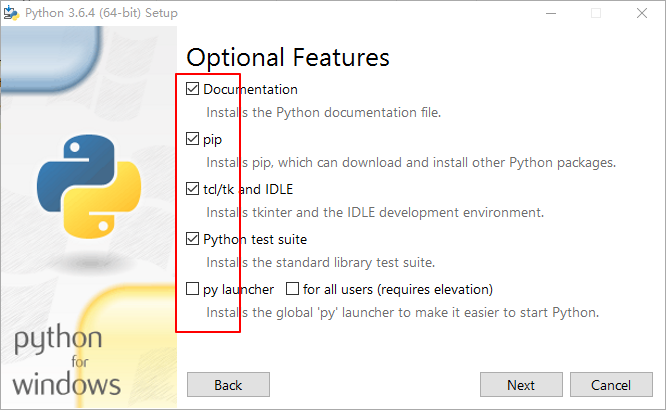Check the for all users option
This screenshot has height=410, width=666.
[292, 289]
